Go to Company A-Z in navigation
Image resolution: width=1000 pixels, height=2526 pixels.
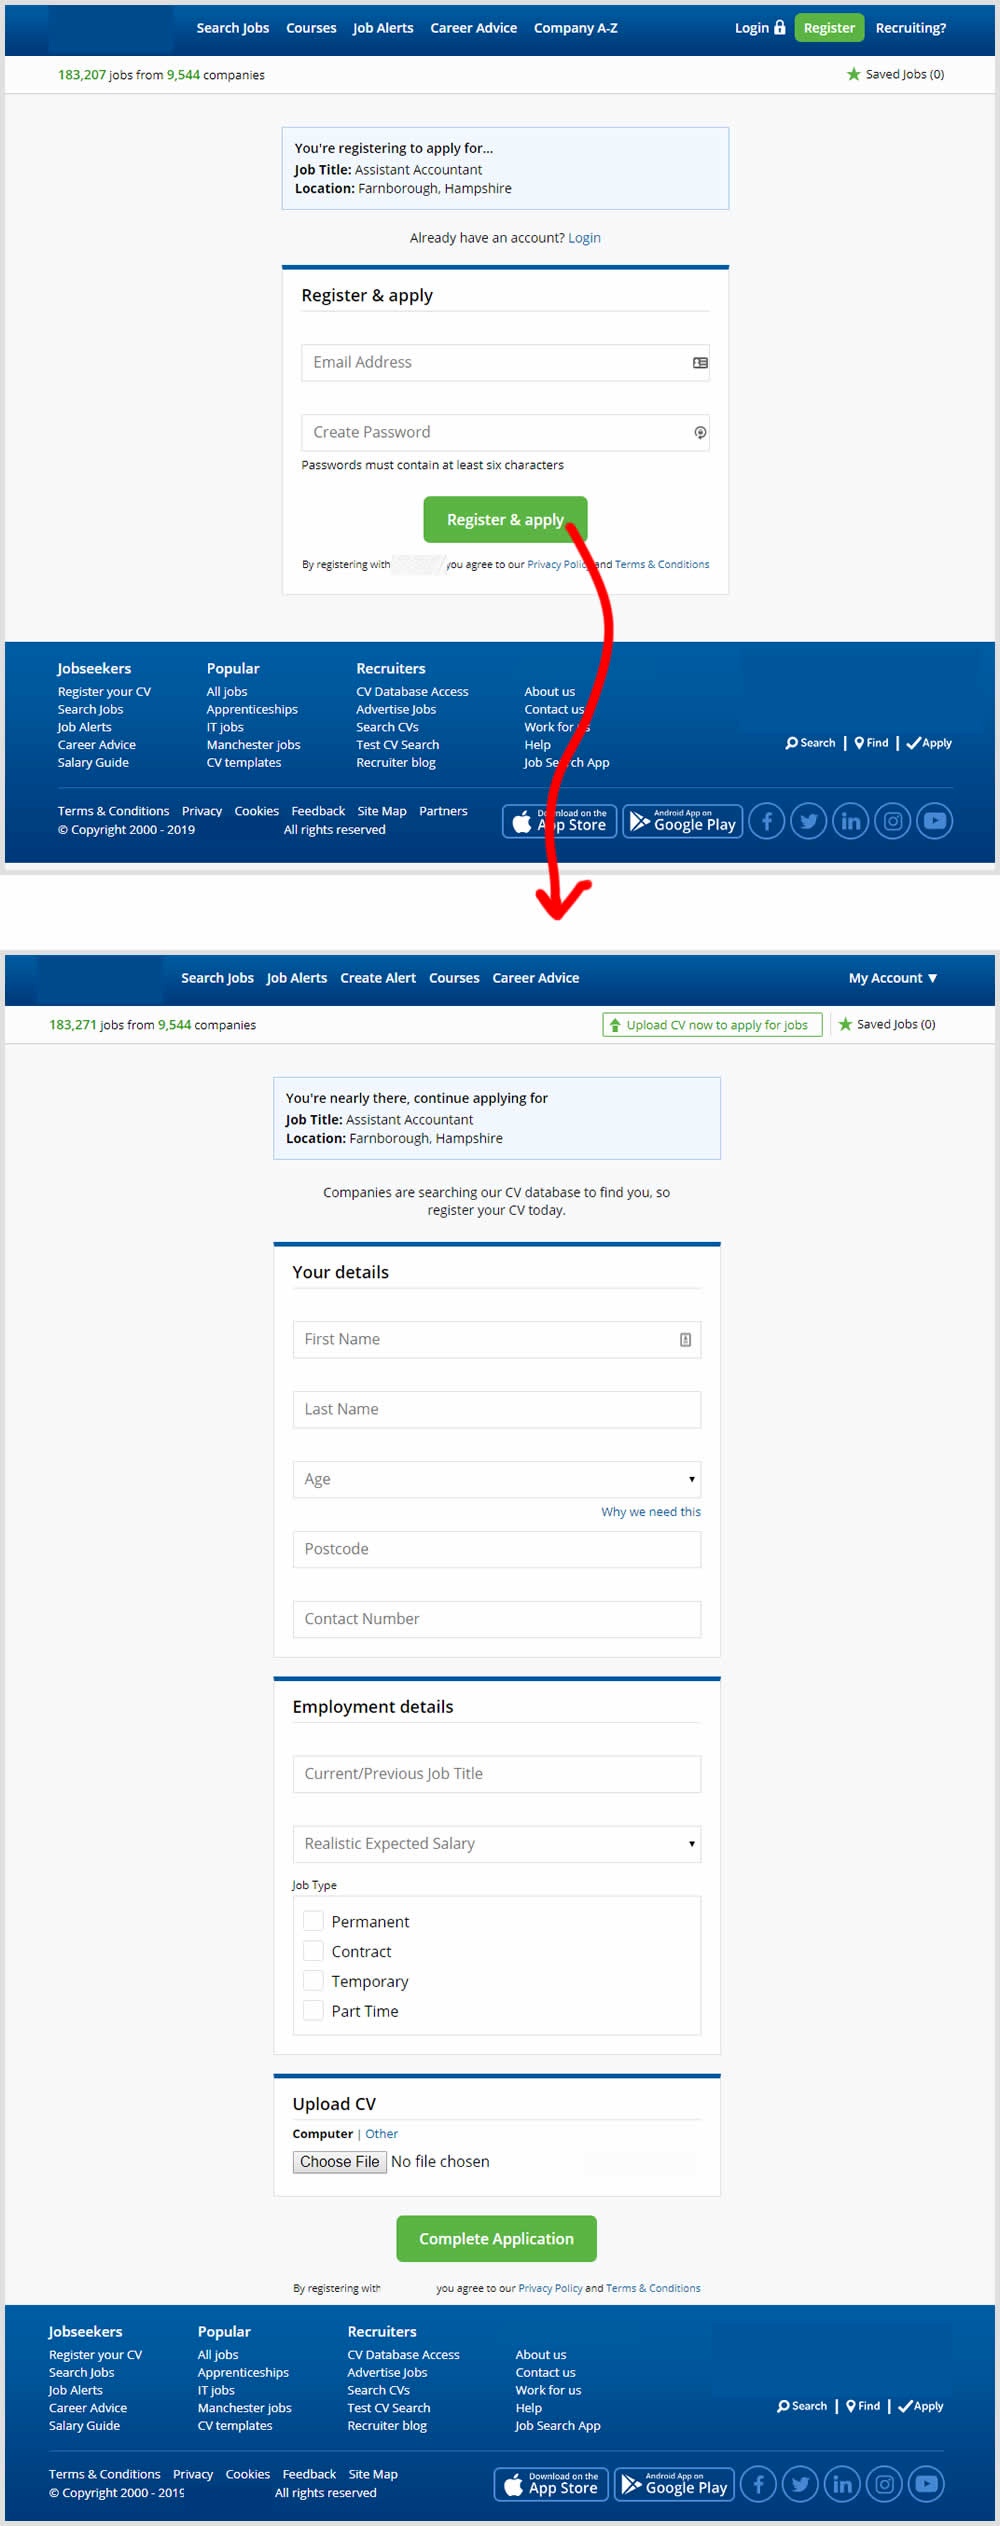click(x=575, y=28)
